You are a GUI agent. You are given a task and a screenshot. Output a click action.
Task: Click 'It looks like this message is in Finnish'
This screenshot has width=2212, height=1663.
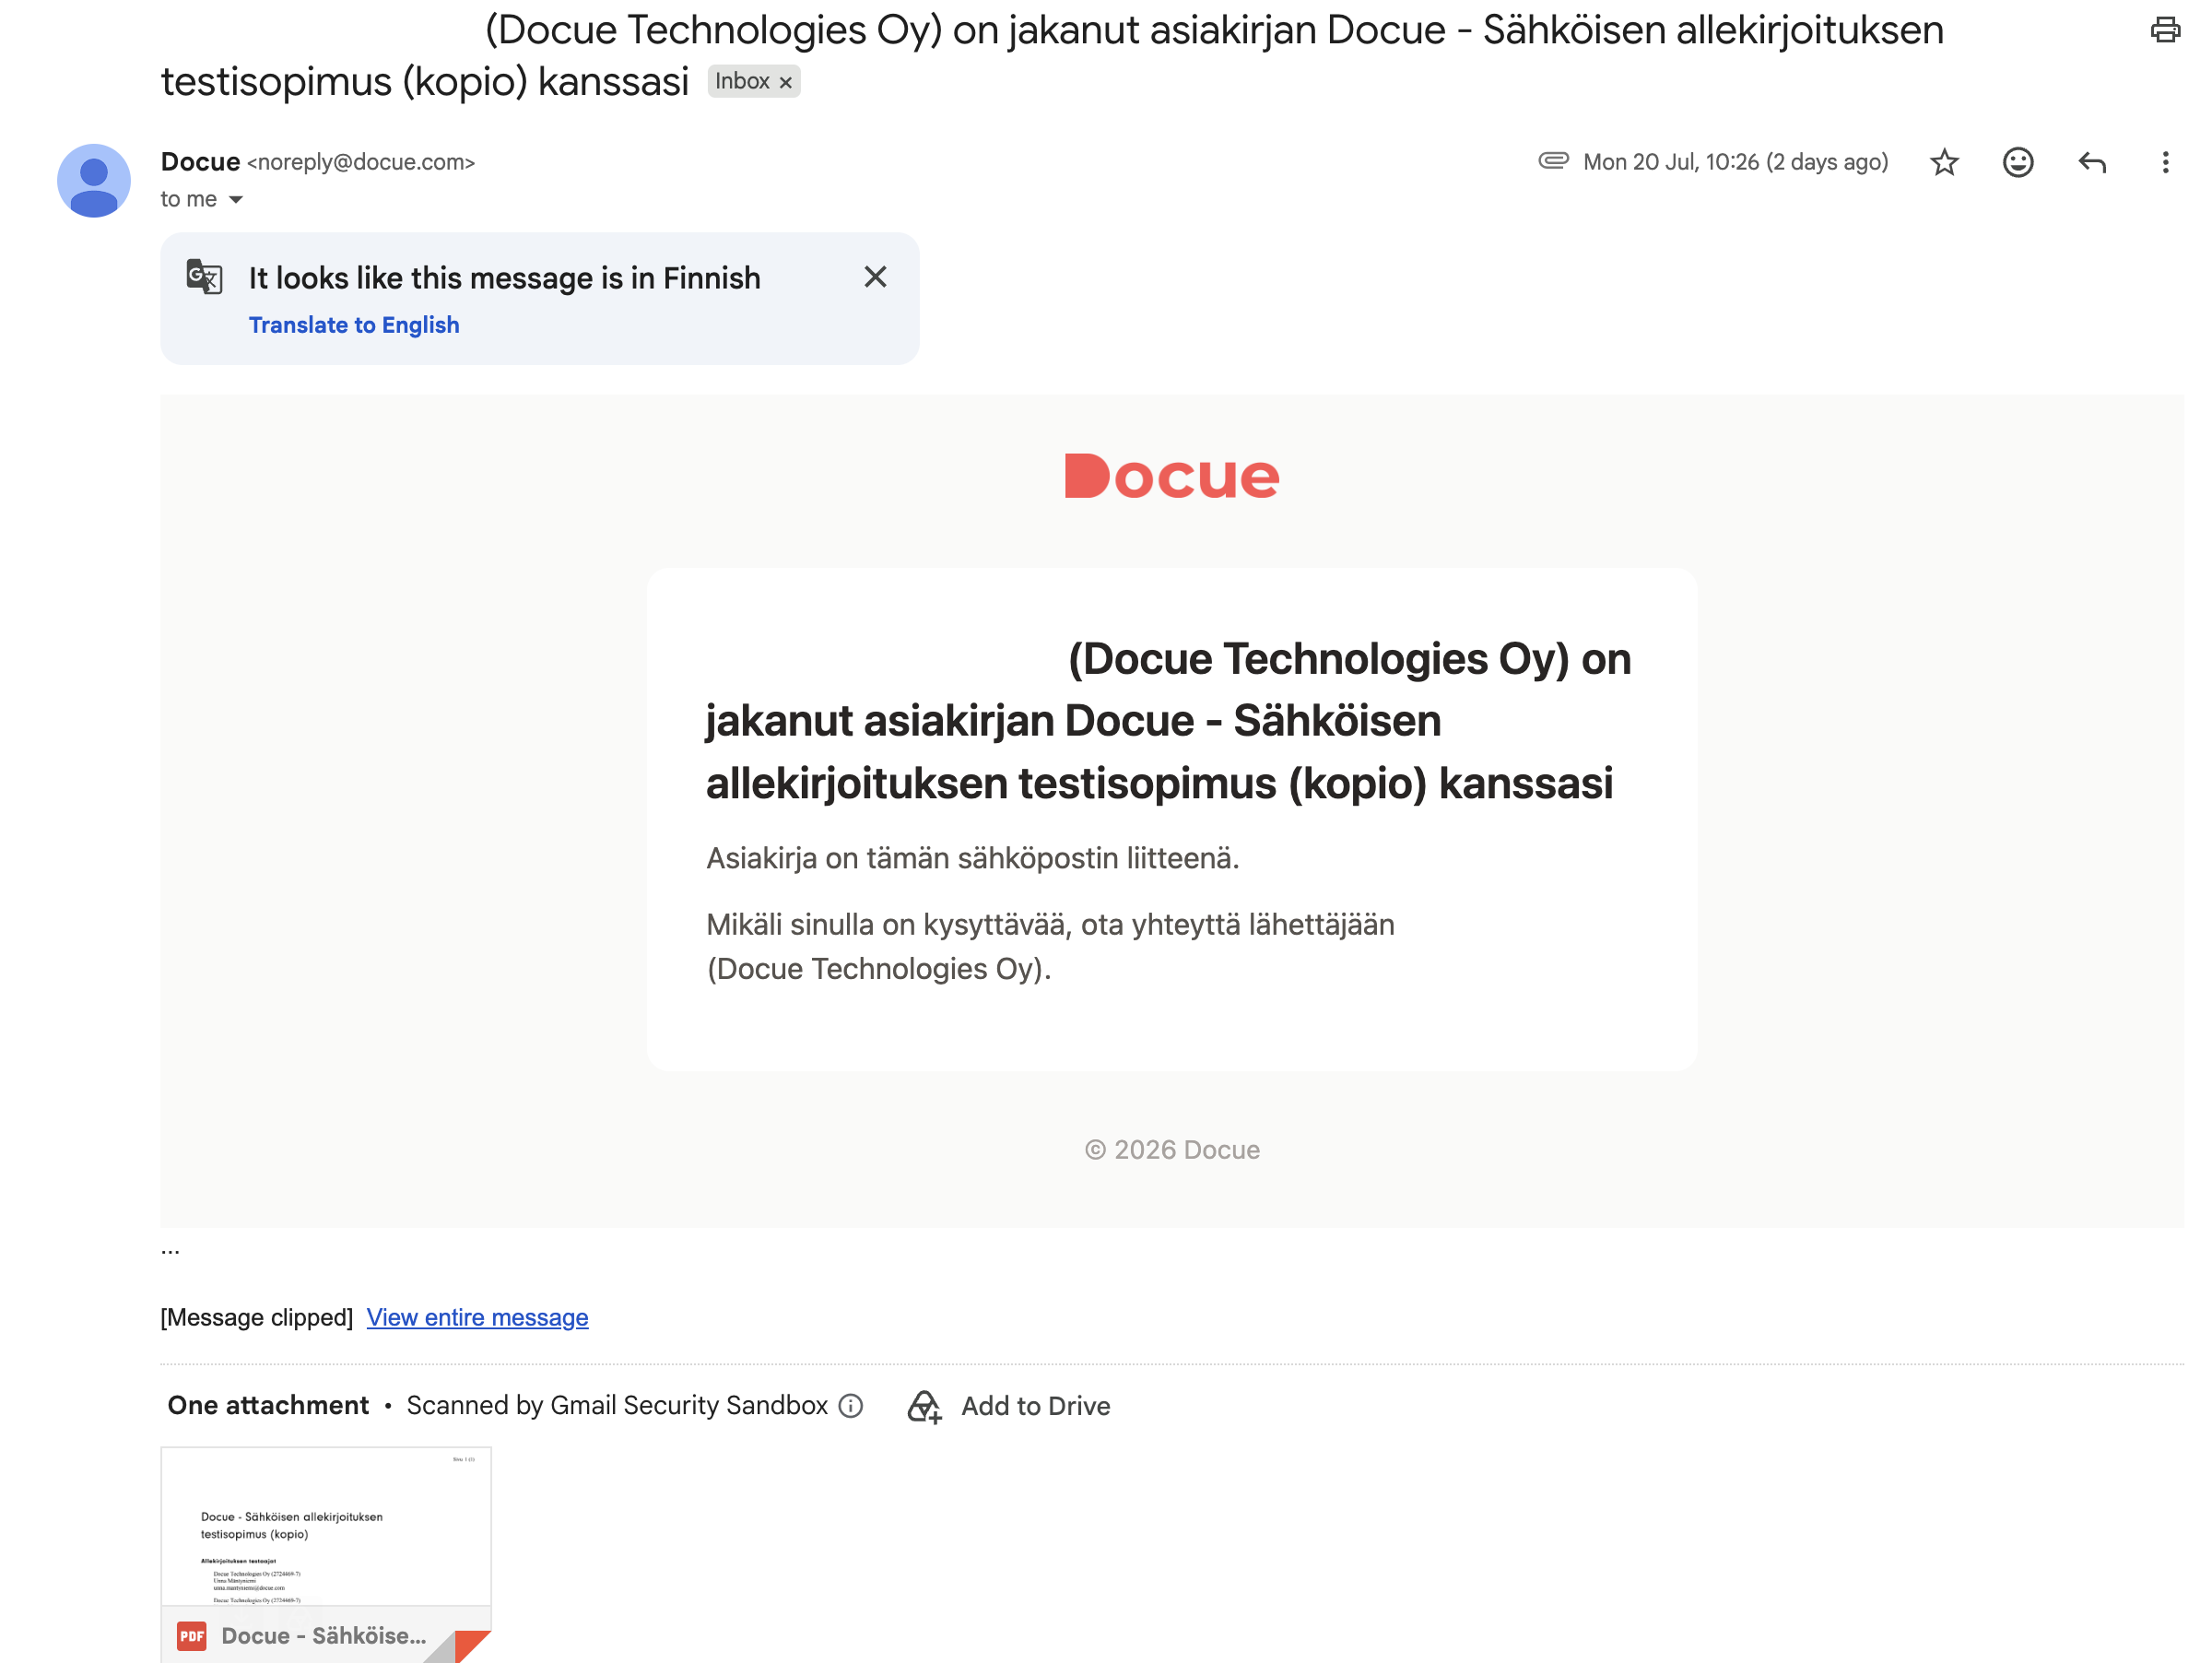point(505,278)
